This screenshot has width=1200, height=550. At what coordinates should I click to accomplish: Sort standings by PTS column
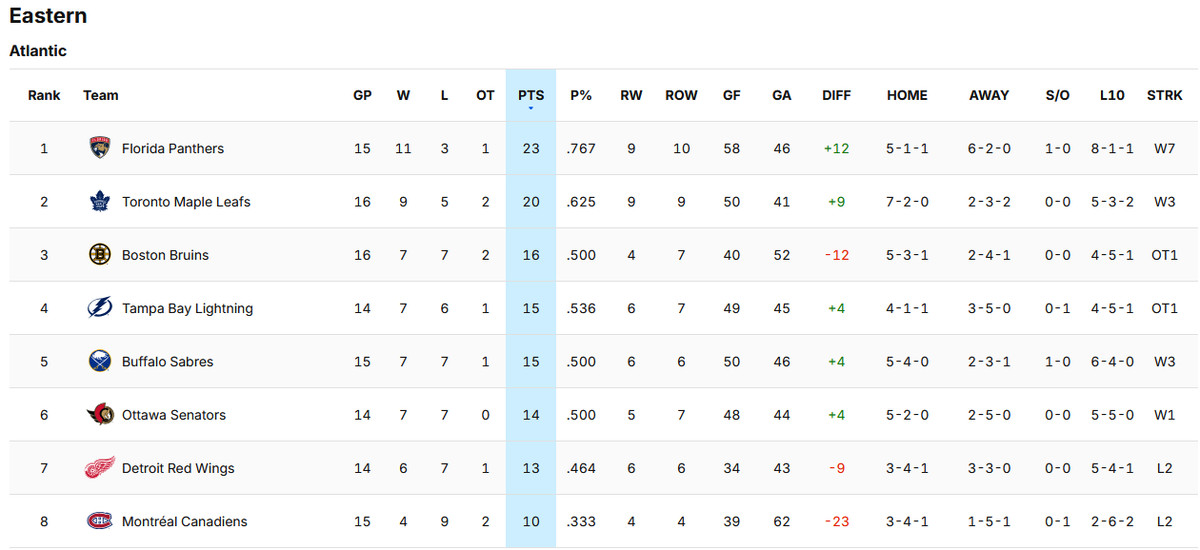(x=531, y=96)
